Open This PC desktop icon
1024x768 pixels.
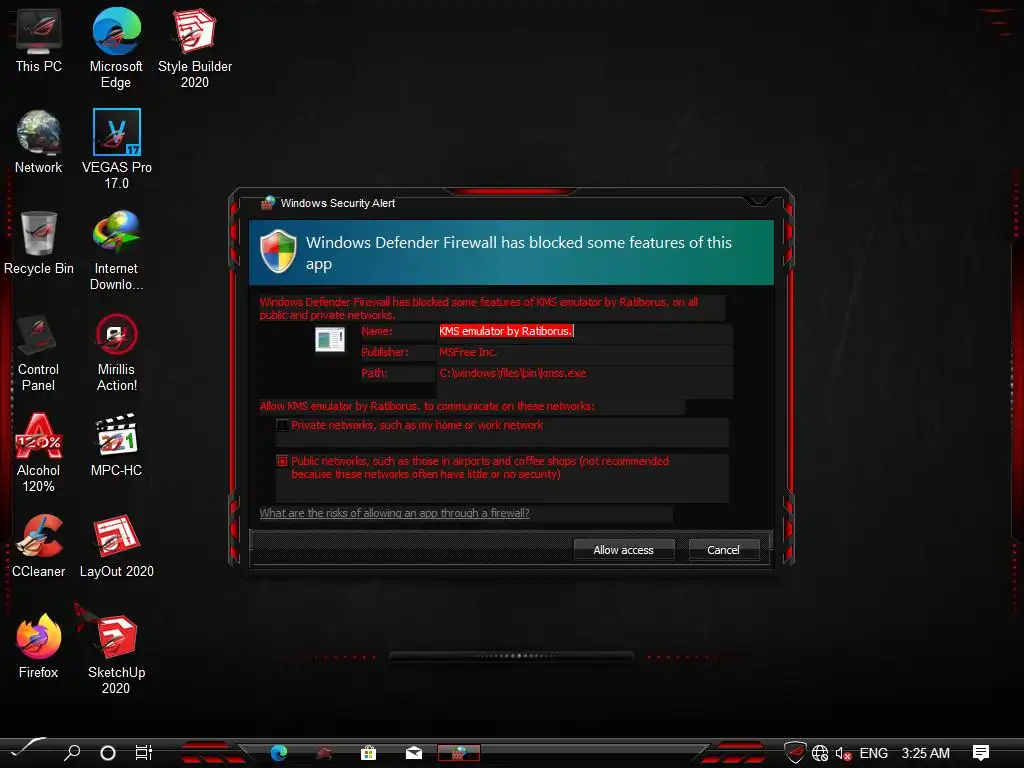click(39, 40)
